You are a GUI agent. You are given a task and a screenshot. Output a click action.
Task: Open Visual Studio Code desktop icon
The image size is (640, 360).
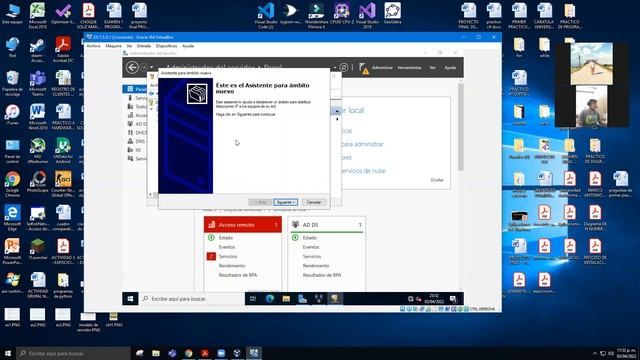pyautogui.click(x=265, y=16)
